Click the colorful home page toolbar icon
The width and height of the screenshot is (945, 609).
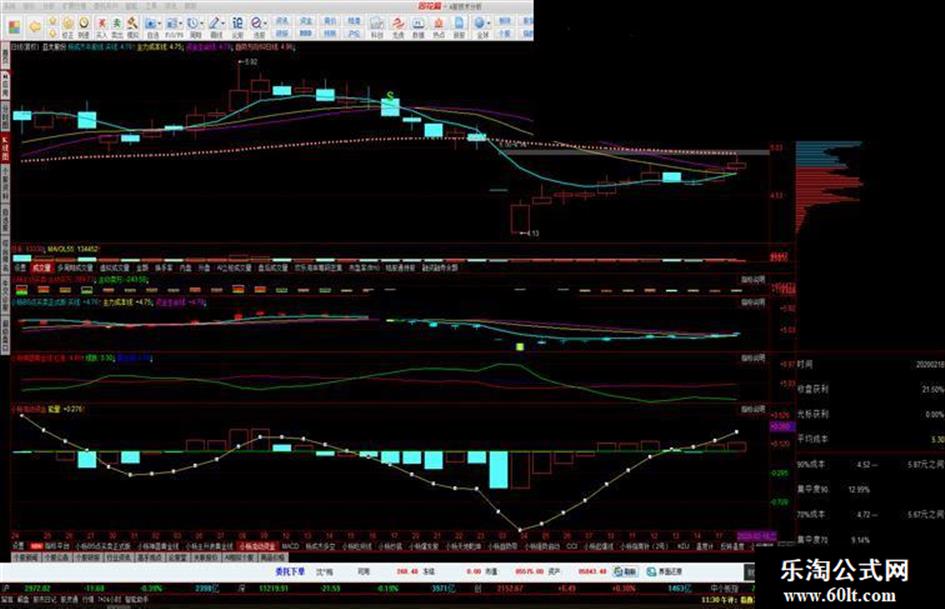[14, 27]
